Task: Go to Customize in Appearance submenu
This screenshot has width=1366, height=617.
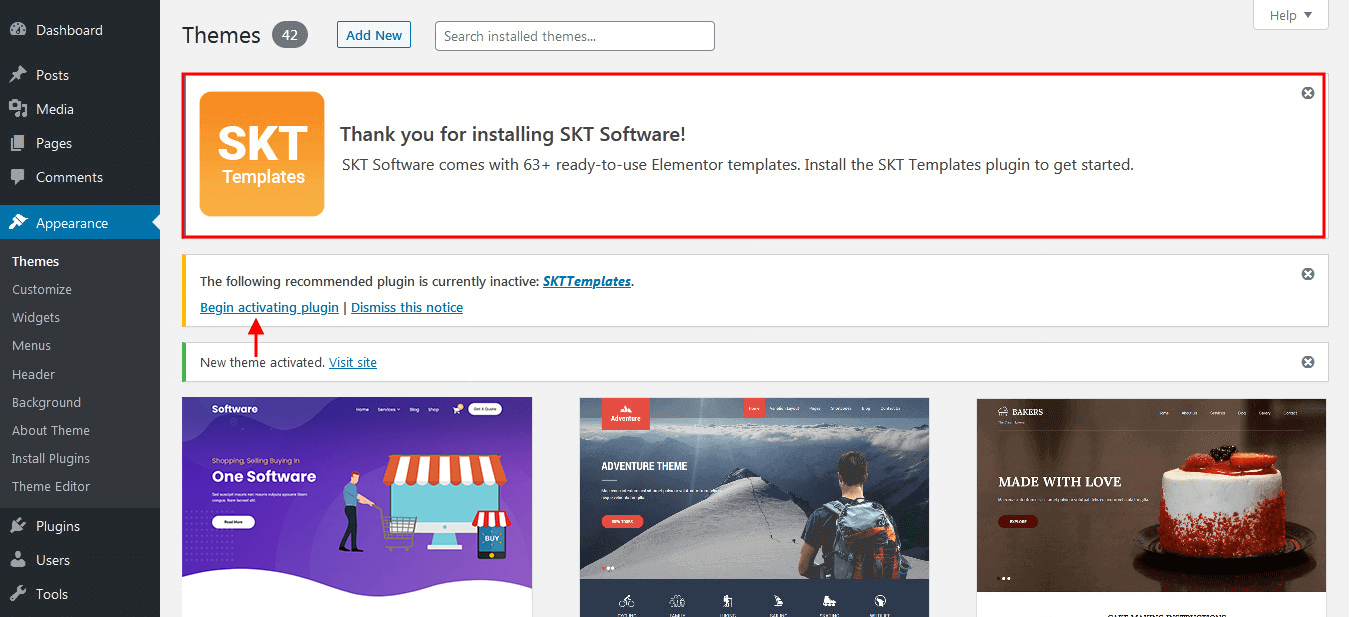Action: 42,289
